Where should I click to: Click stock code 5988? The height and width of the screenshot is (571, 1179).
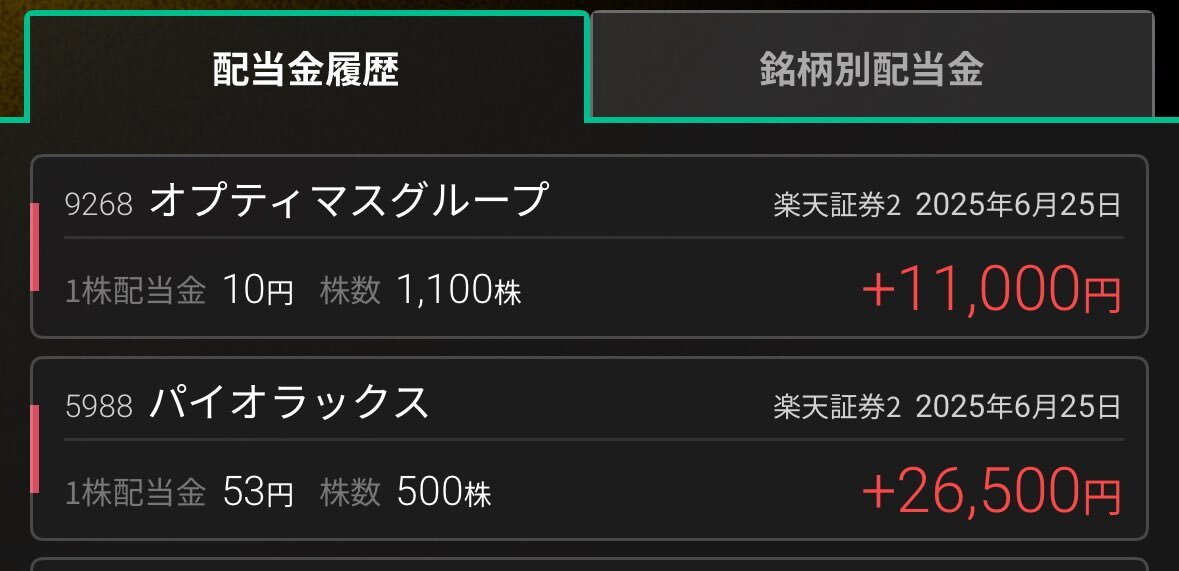[x=99, y=406]
